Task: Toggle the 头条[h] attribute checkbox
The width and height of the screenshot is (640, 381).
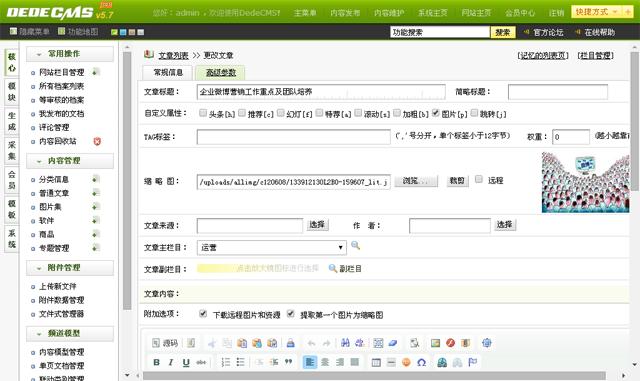Action: 203,113
